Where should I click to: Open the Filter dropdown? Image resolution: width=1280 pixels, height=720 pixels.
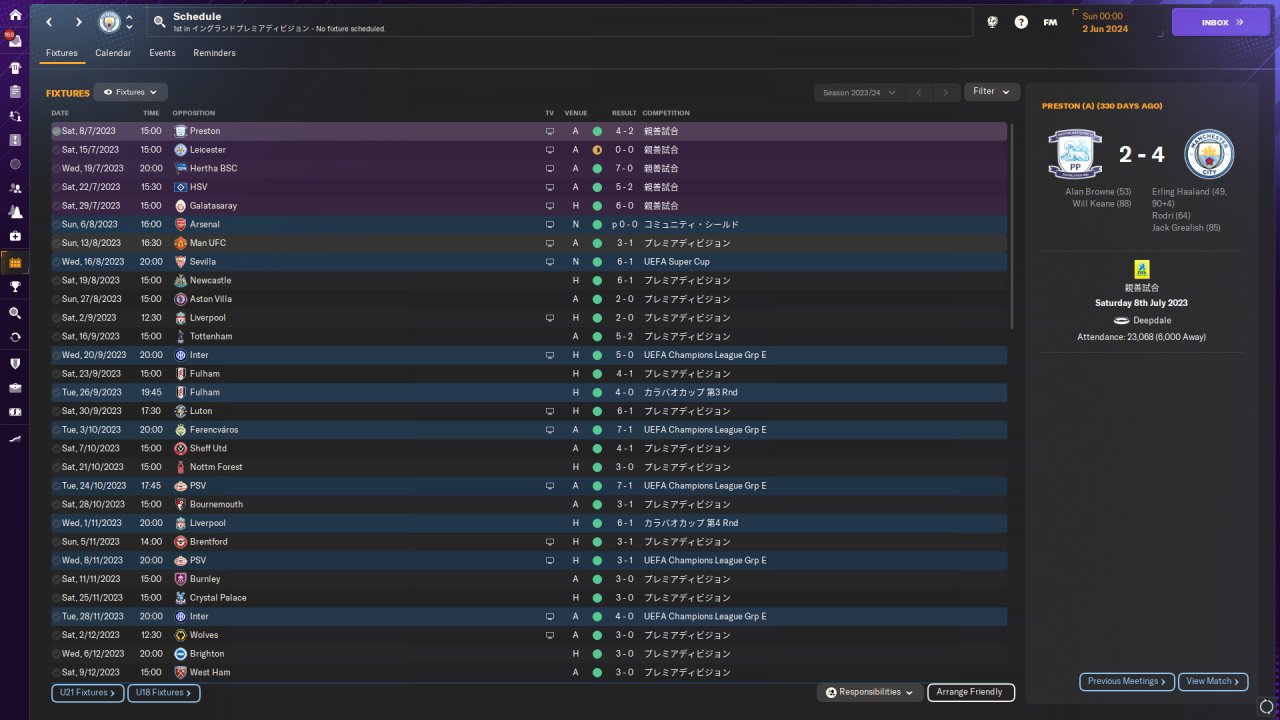992,92
